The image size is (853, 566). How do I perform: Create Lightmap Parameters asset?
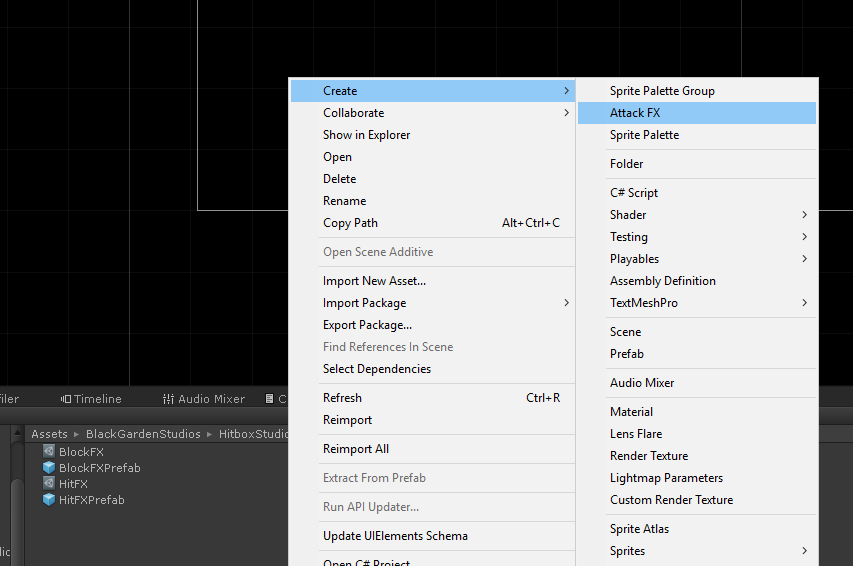(697, 478)
